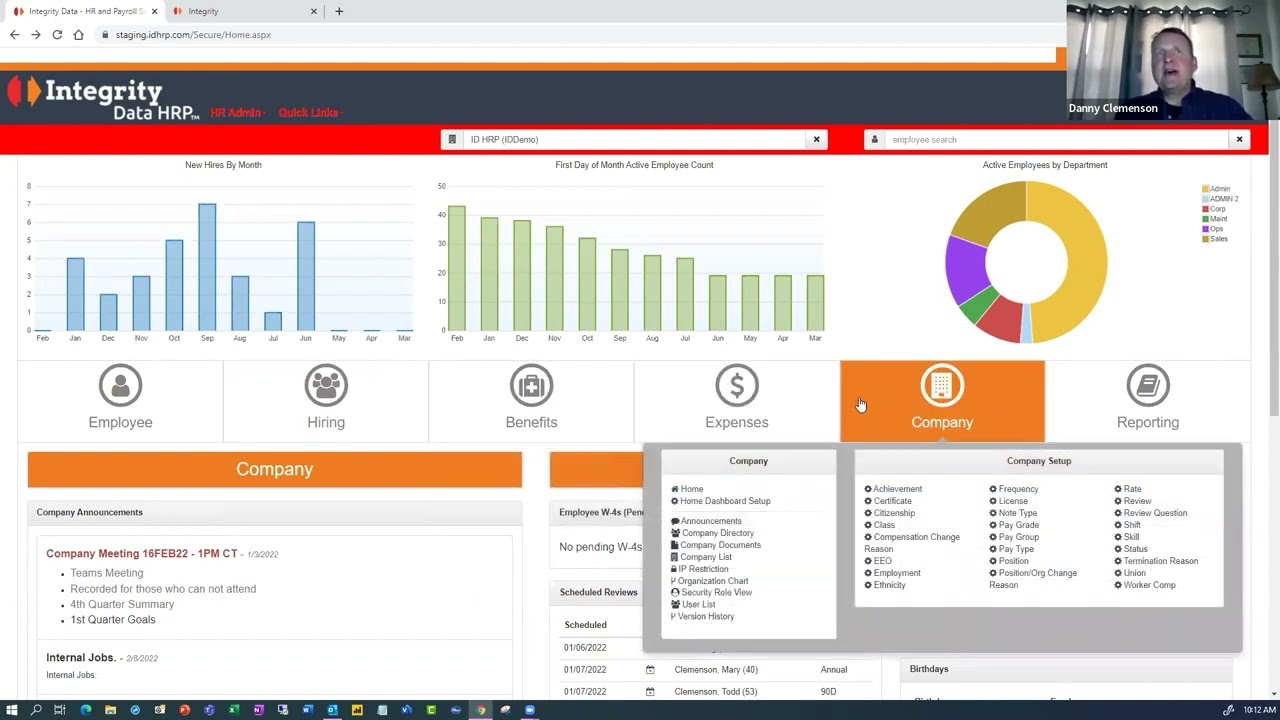Open Company Meeting 16FEB22 announcement
Image resolution: width=1280 pixels, height=720 pixels.
pyautogui.click(x=142, y=553)
